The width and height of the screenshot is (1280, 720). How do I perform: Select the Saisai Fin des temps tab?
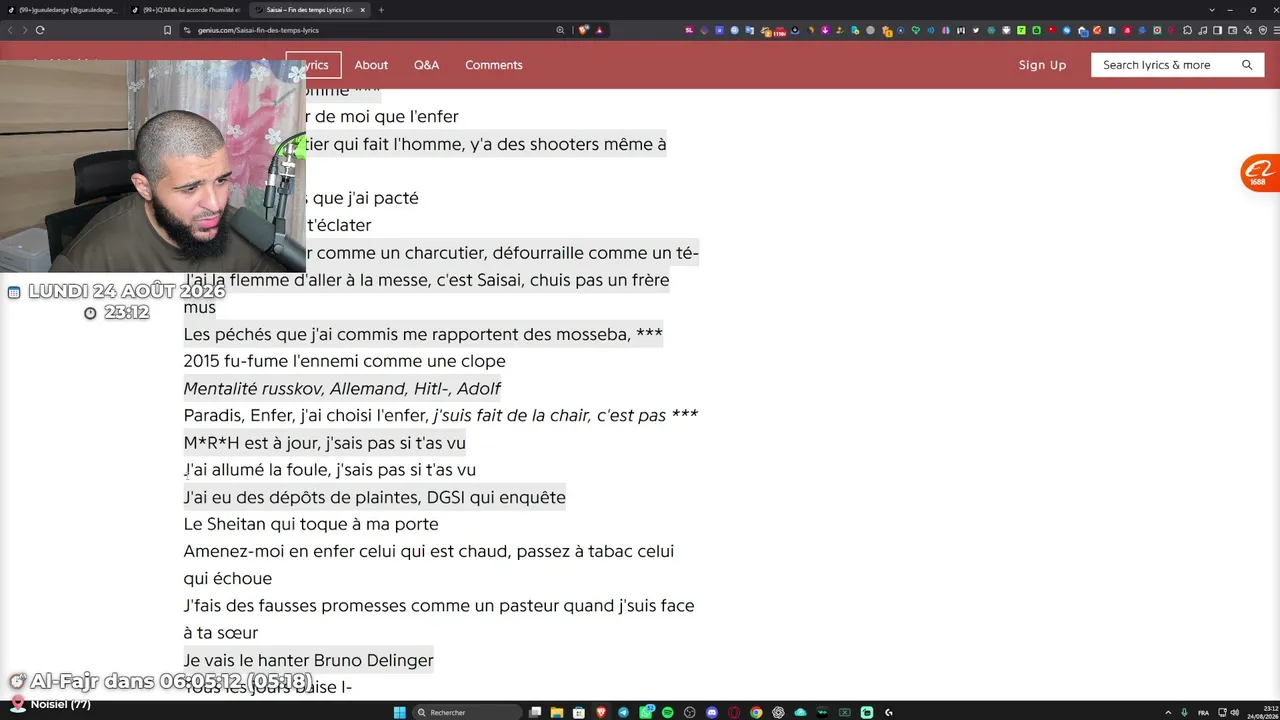click(304, 10)
